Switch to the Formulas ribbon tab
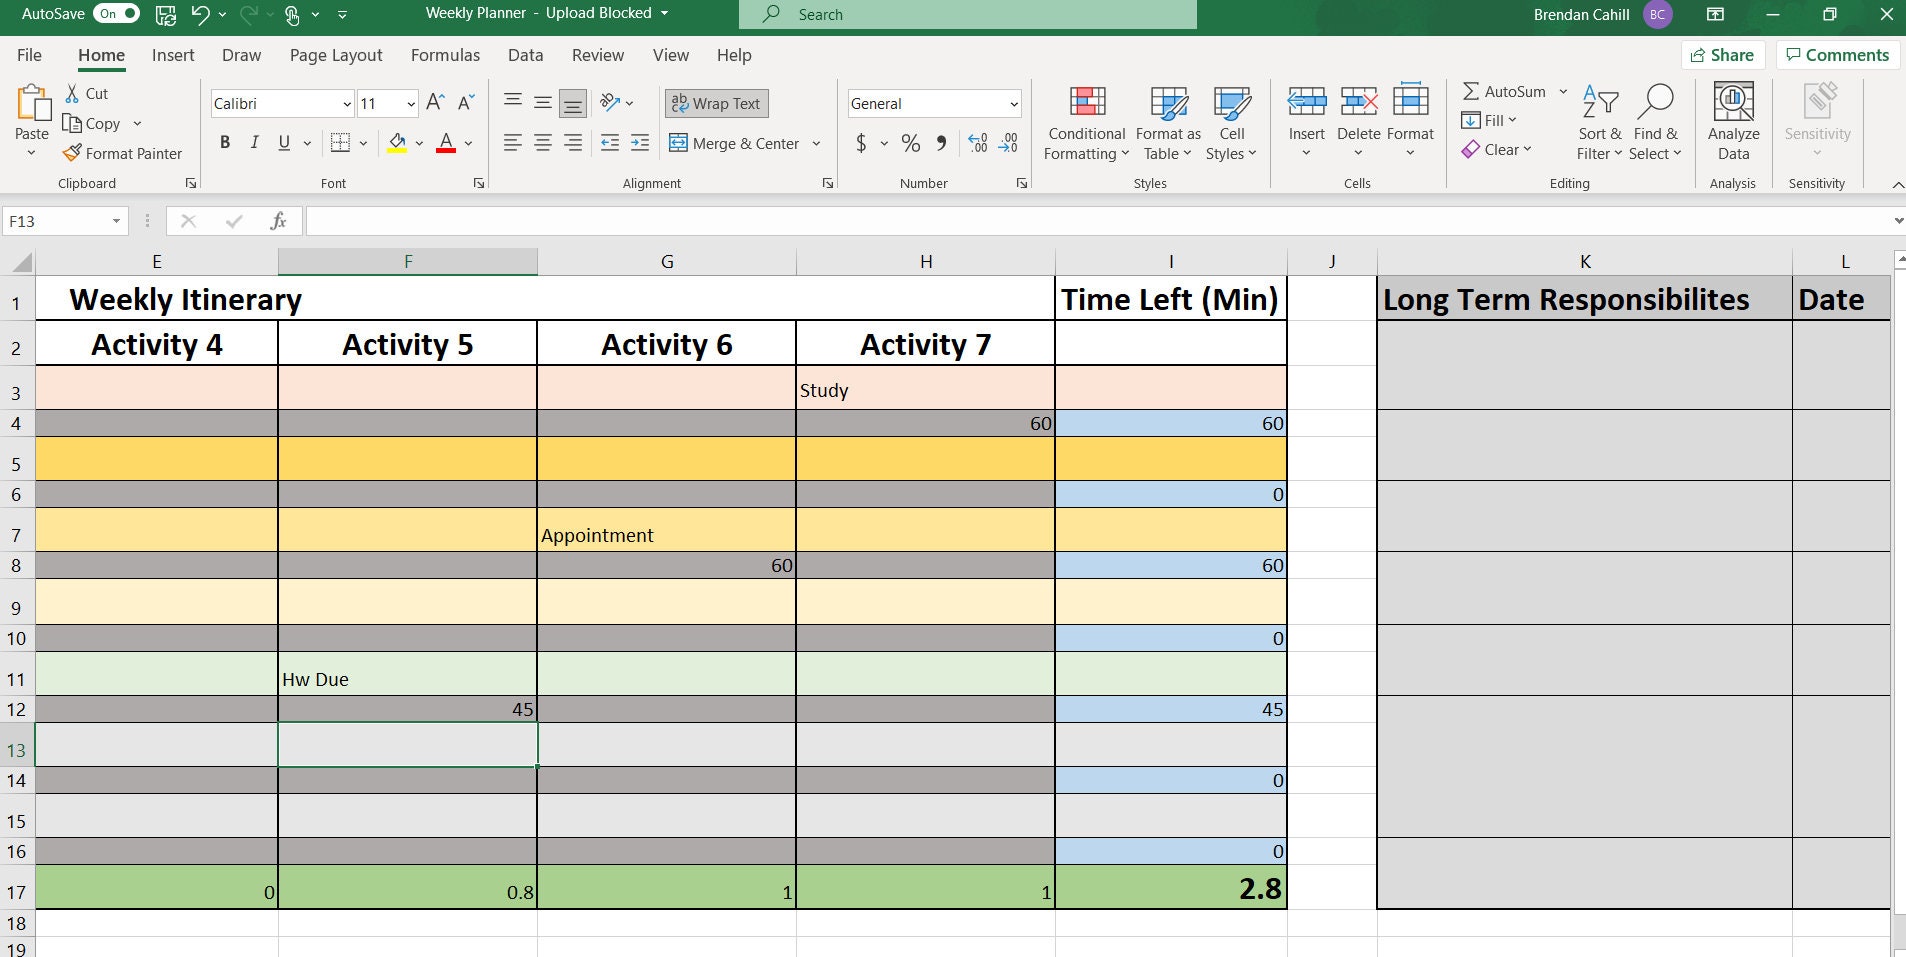 [446, 55]
